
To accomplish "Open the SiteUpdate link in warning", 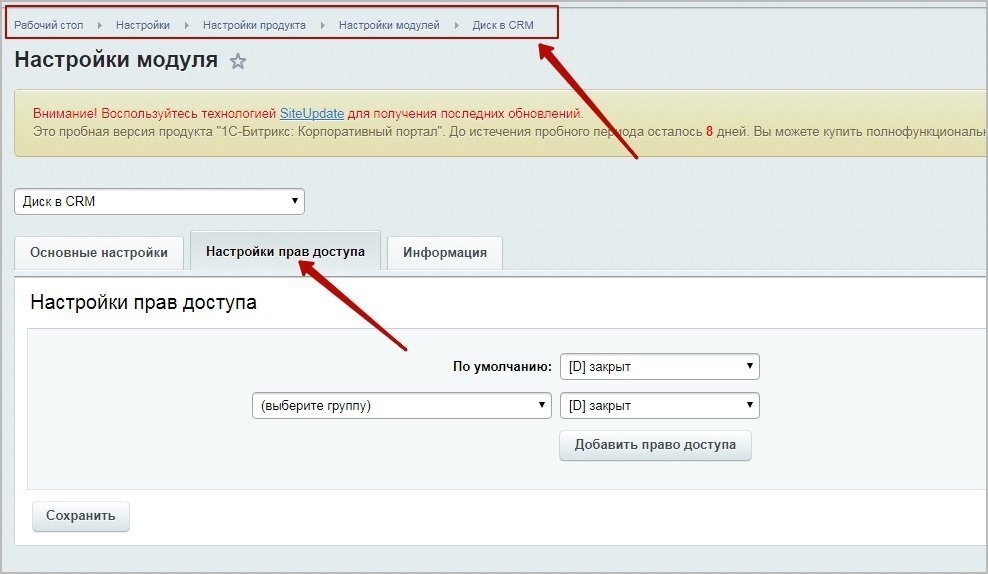I will click(312, 113).
